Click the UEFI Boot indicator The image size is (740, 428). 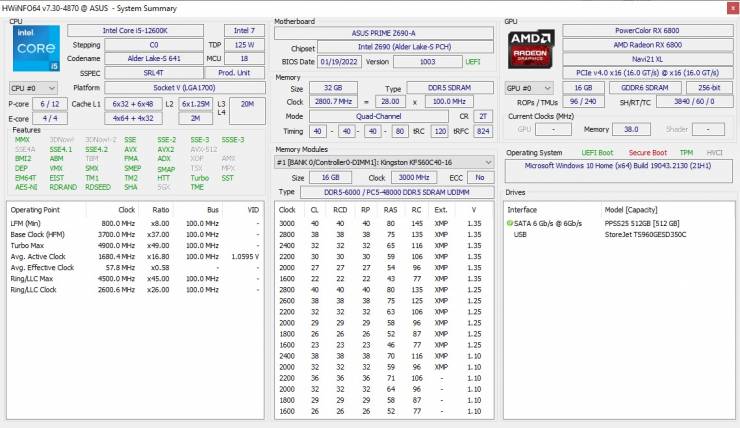(x=597, y=153)
